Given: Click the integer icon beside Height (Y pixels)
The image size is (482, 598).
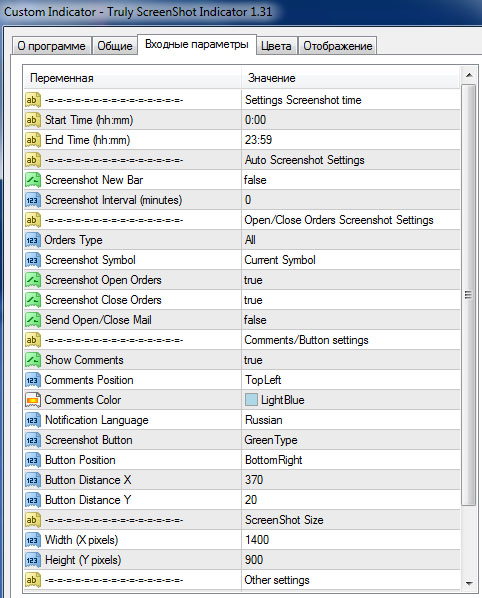Looking at the screenshot, I should 32,560.
